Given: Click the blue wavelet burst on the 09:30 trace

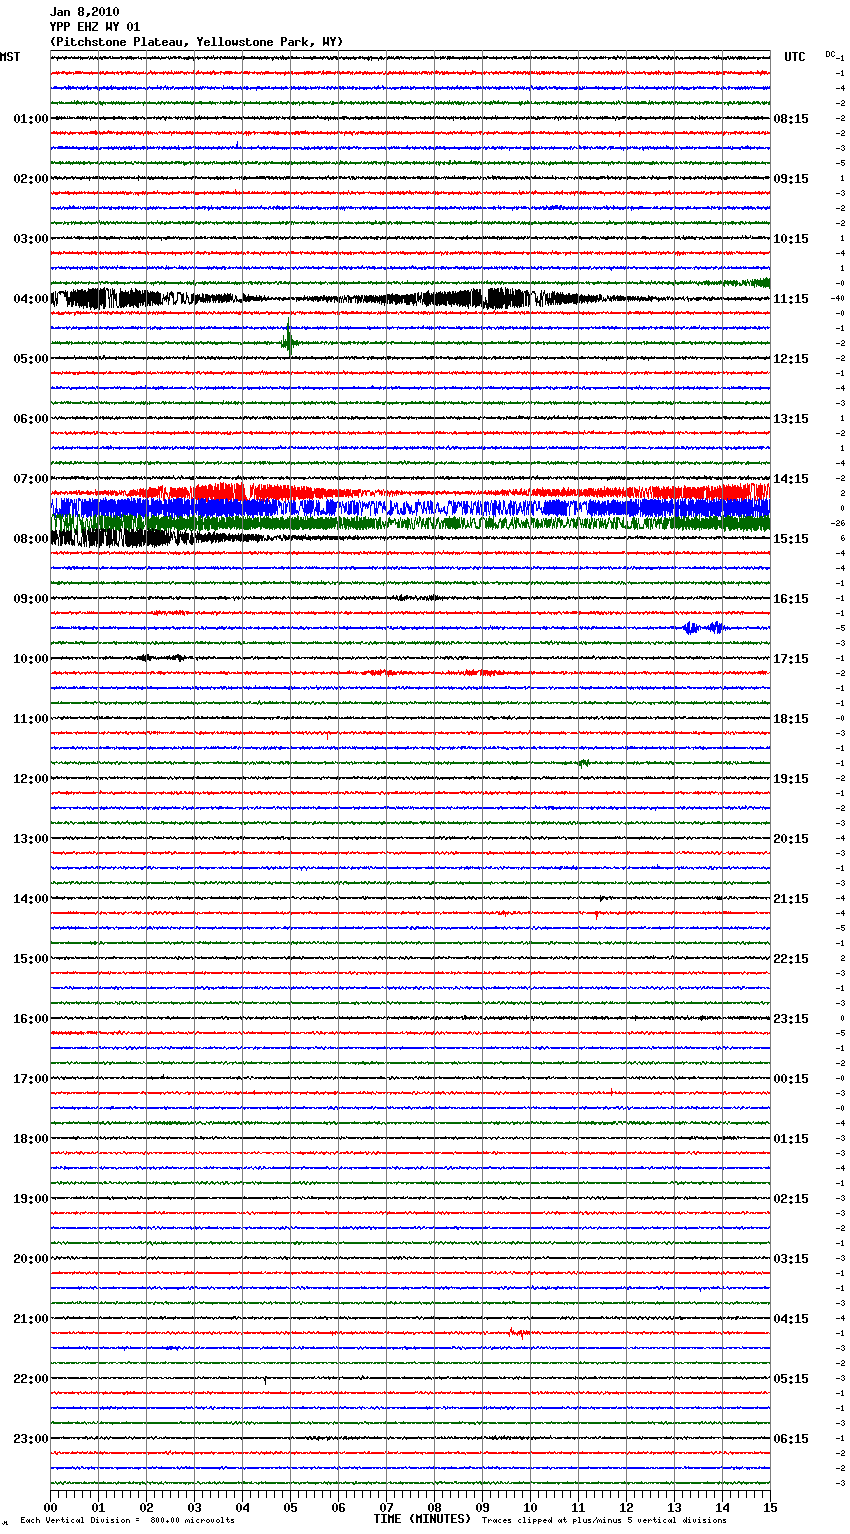Looking at the screenshot, I should point(703,628).
